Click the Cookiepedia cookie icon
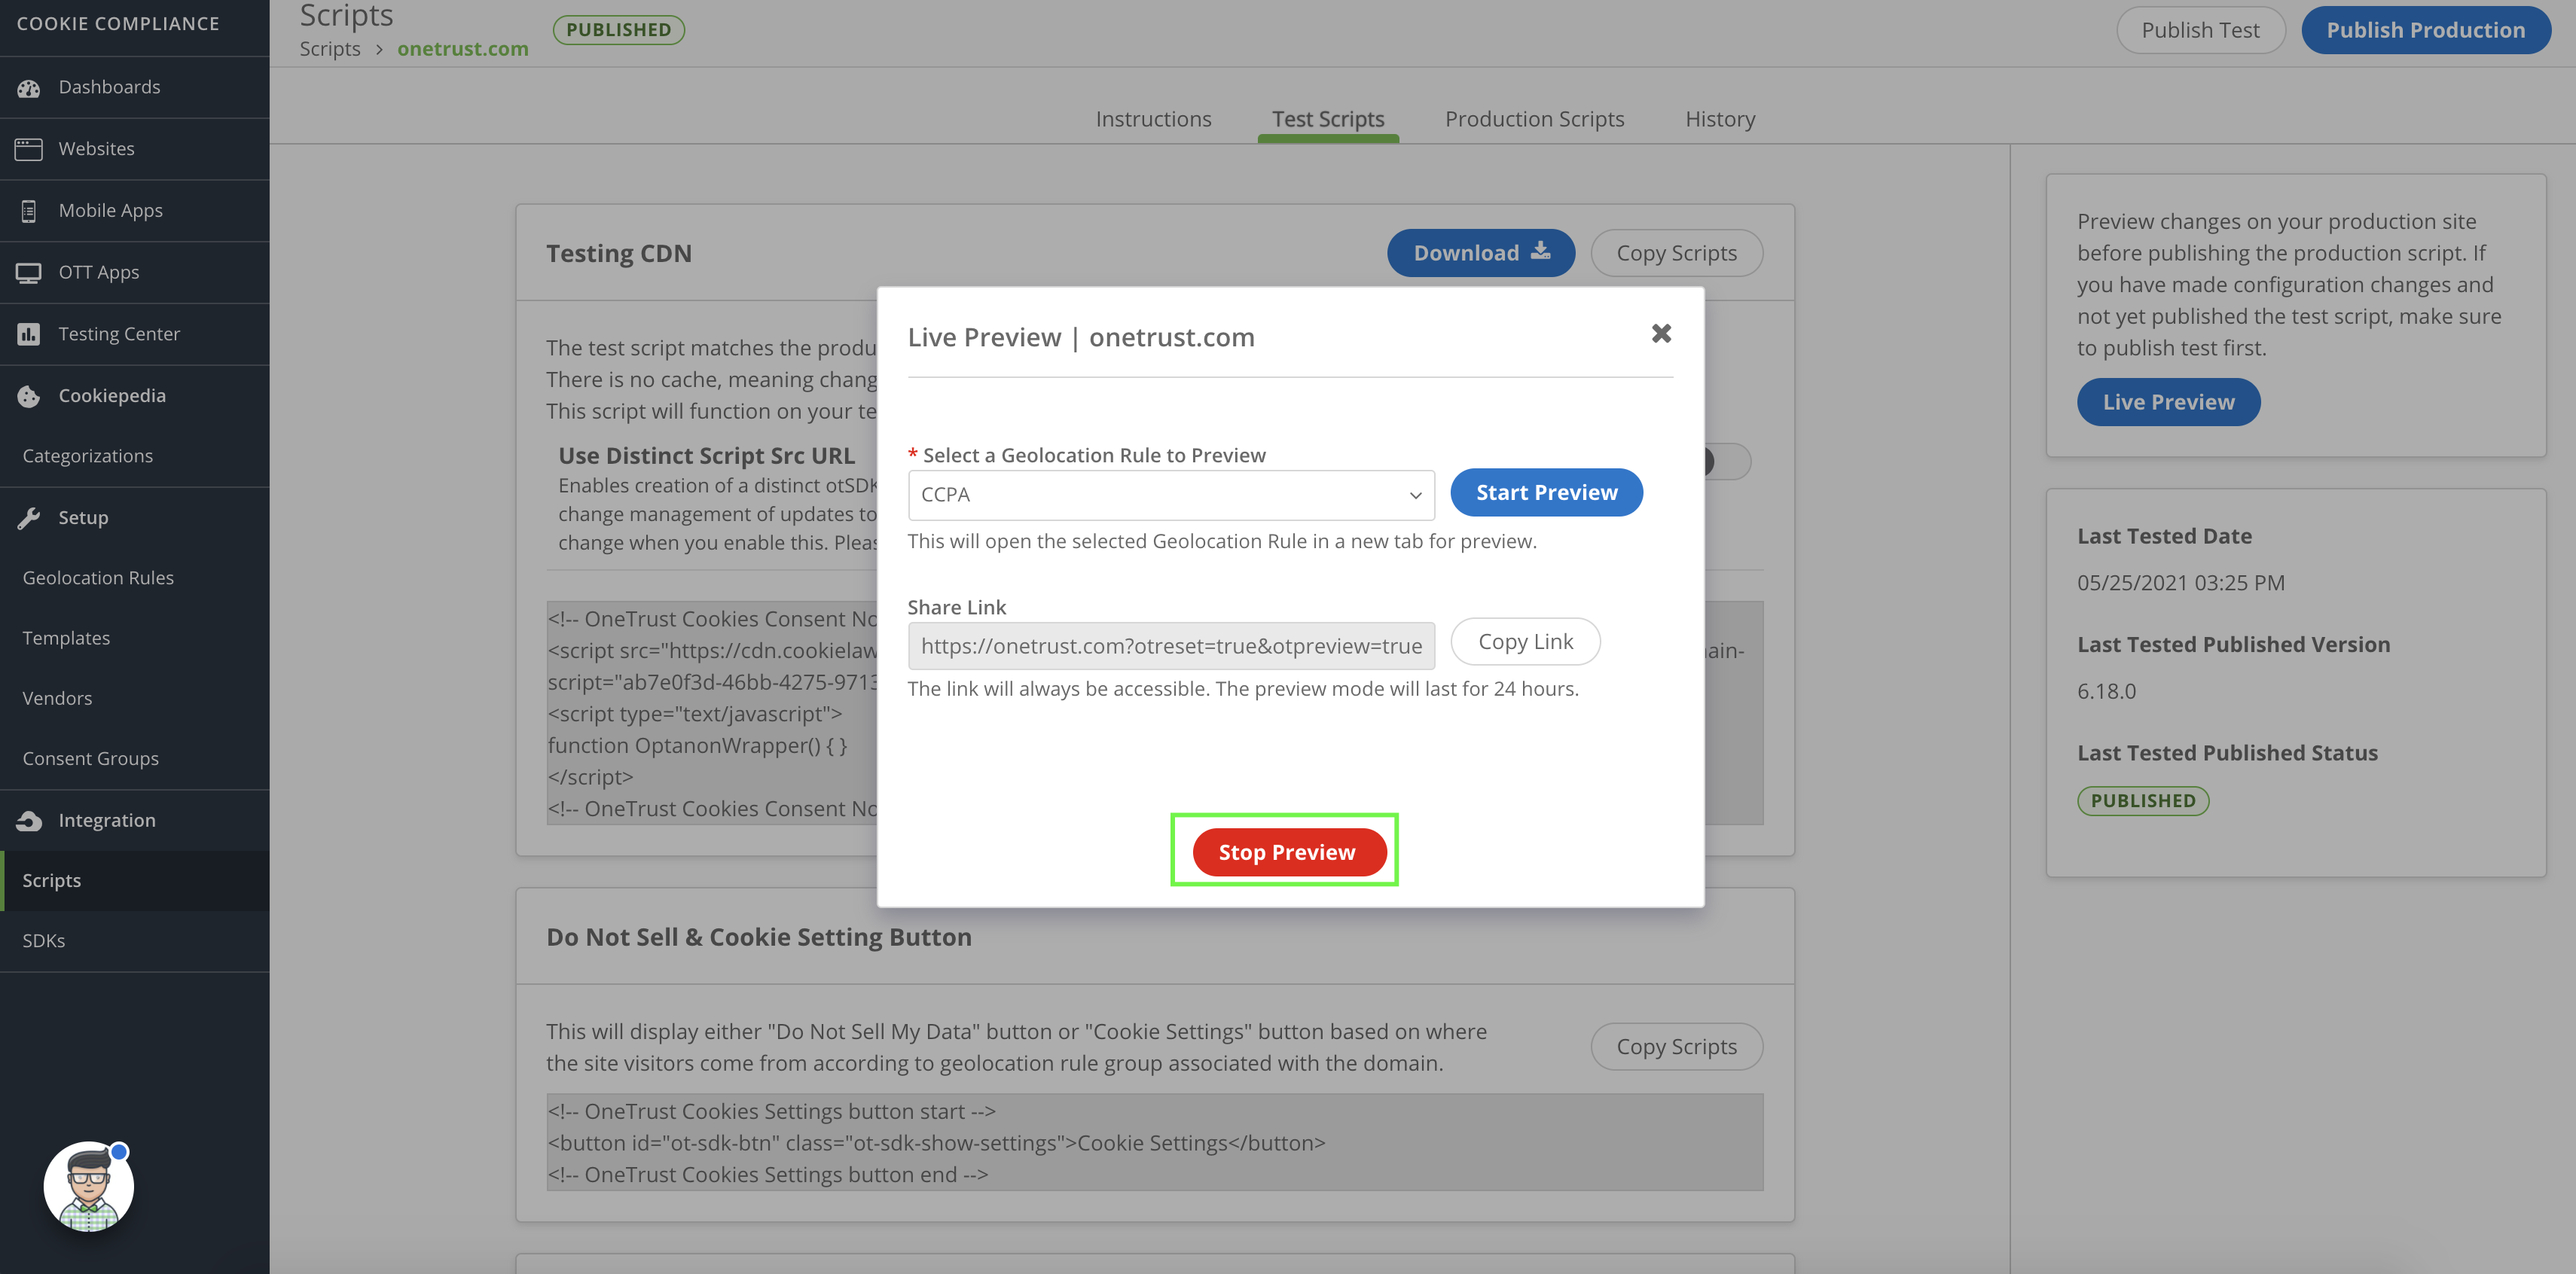 point(29,396)
